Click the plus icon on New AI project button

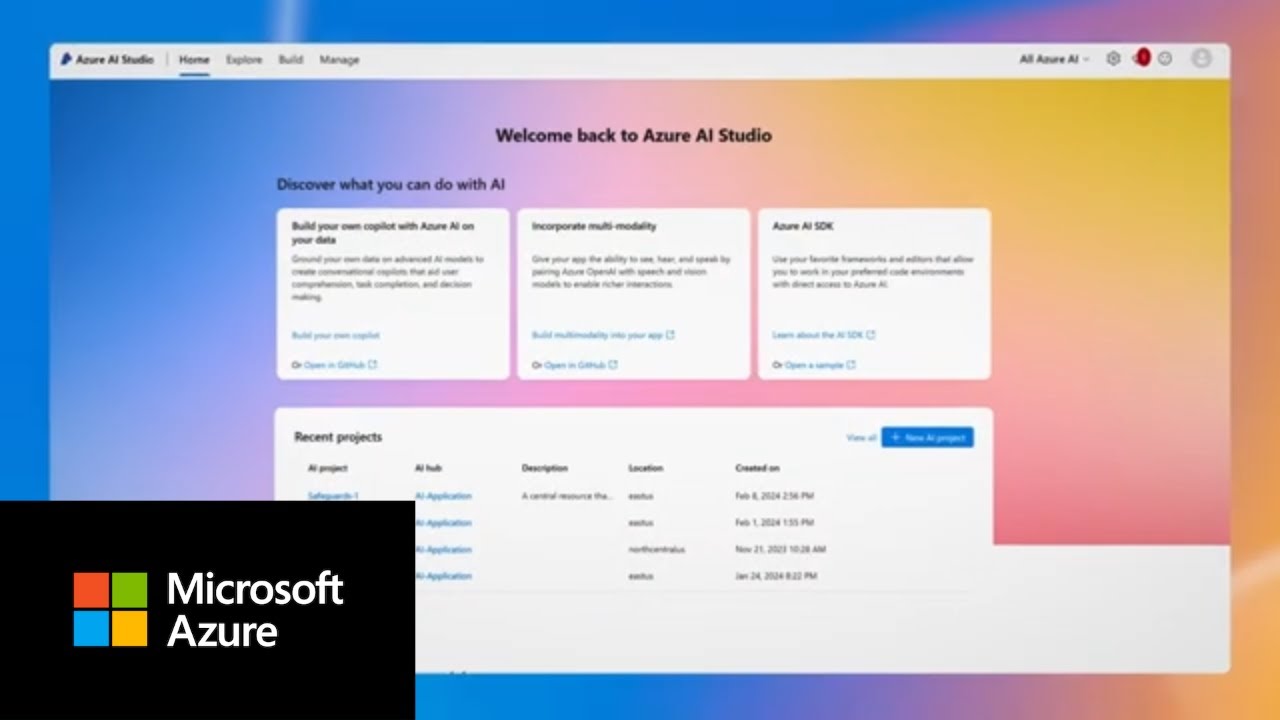pyautogui.click(x=895, y=437)
